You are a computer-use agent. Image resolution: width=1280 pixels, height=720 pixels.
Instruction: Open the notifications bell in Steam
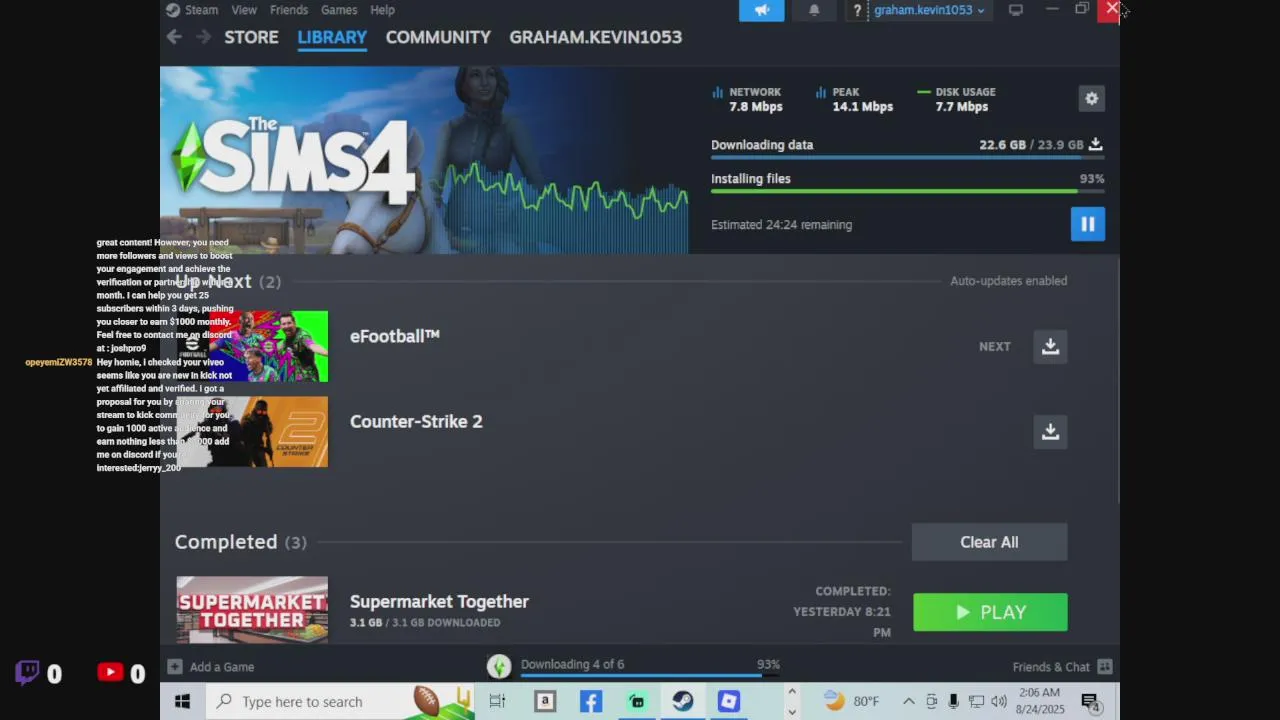tap(814, 10)
